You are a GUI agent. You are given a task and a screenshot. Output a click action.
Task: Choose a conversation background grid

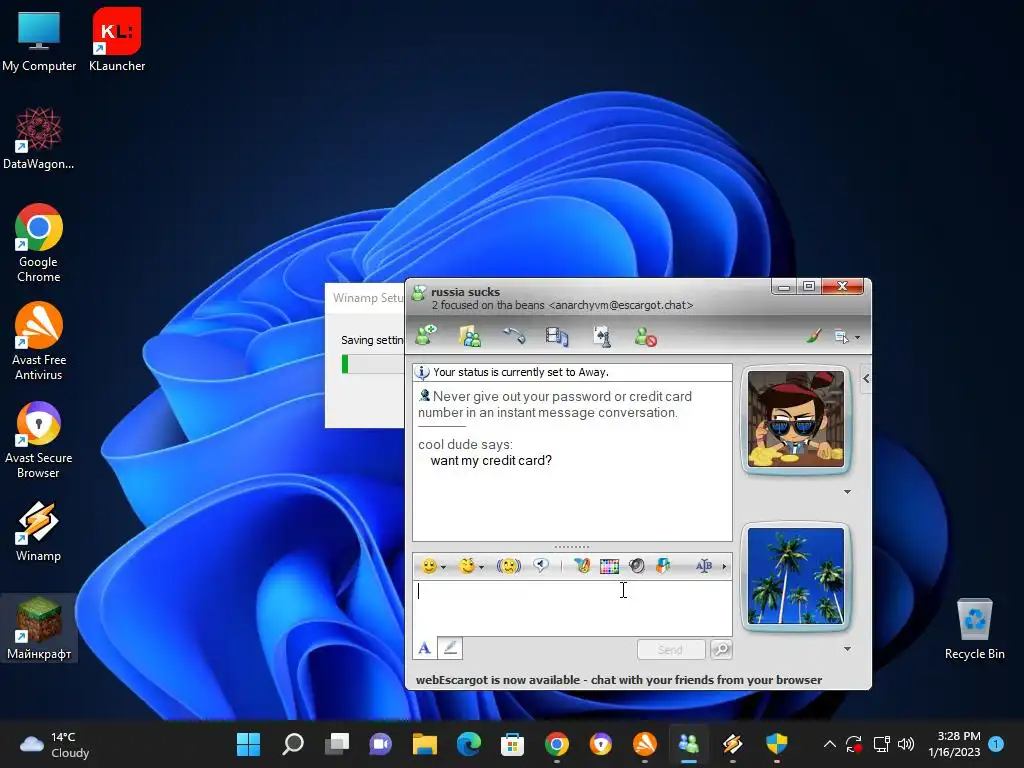tap(609, 566)
